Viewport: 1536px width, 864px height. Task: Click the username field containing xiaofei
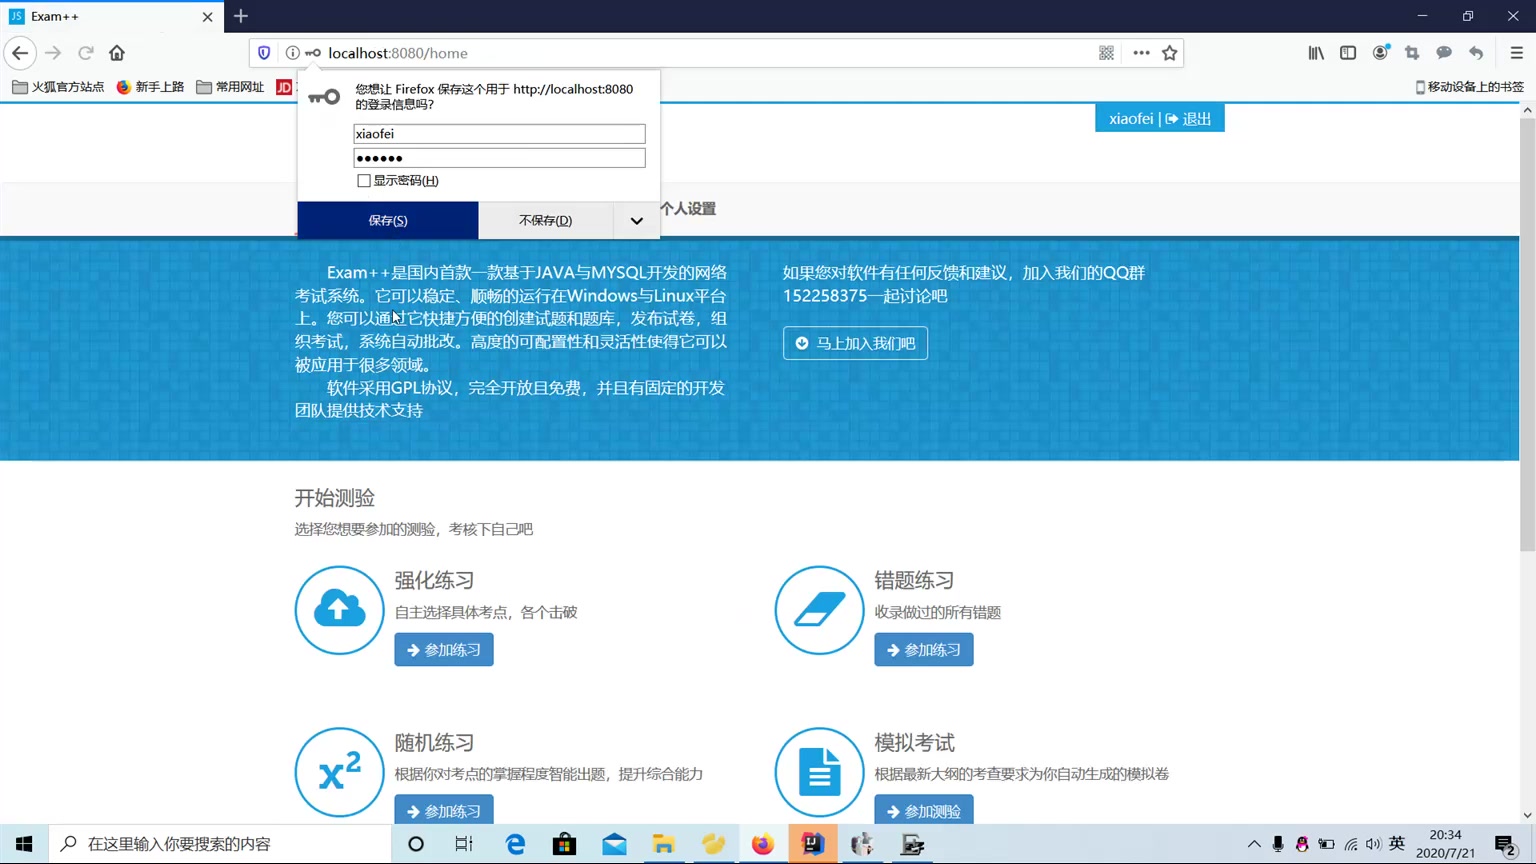pyautogui.click(x=499, y=134)
